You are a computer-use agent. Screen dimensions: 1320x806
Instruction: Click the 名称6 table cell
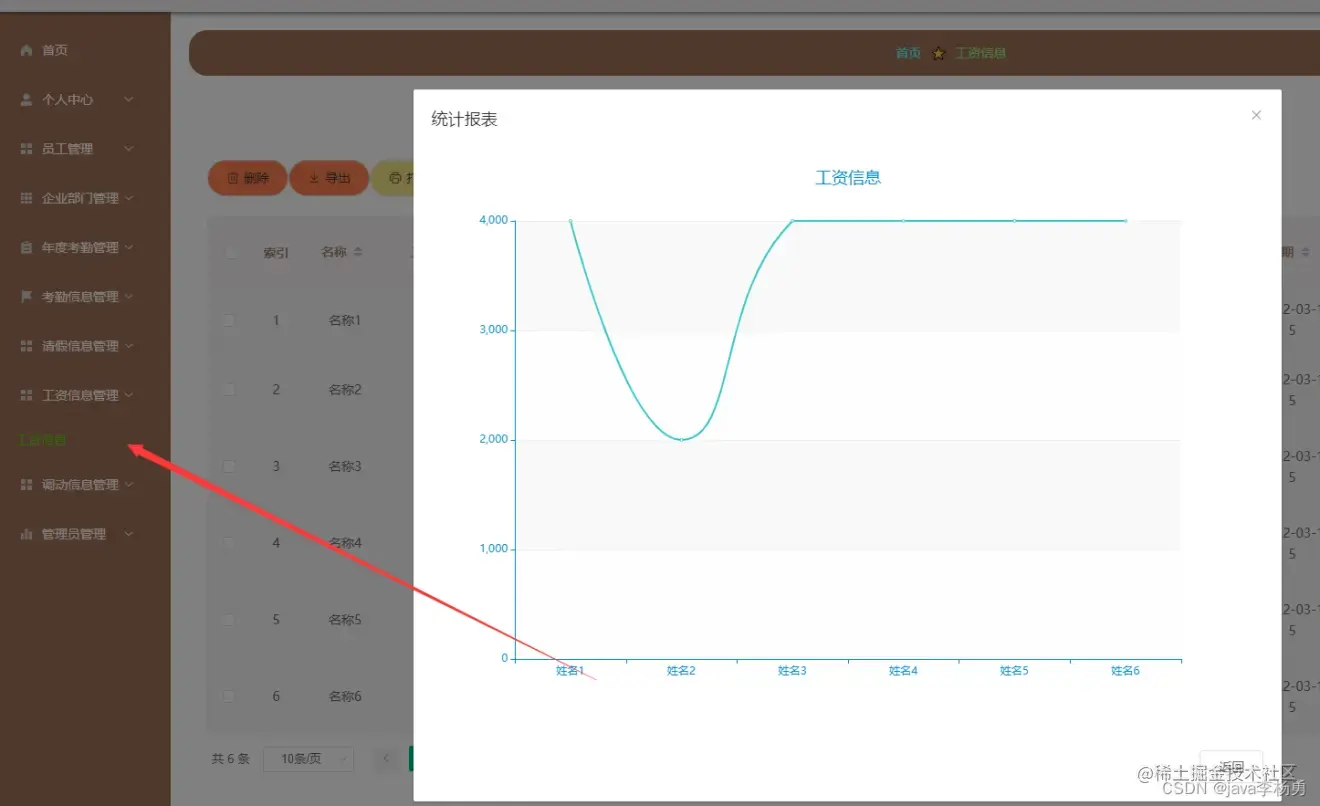point(344,696)
